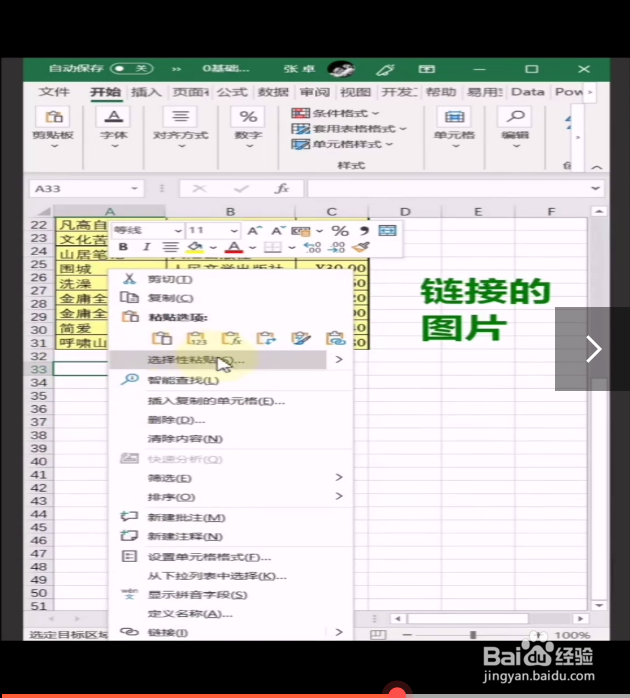The image size is (630, 698).
Task: Click Decrease Font Size in mini toolbar
Action: coord(278,231)
